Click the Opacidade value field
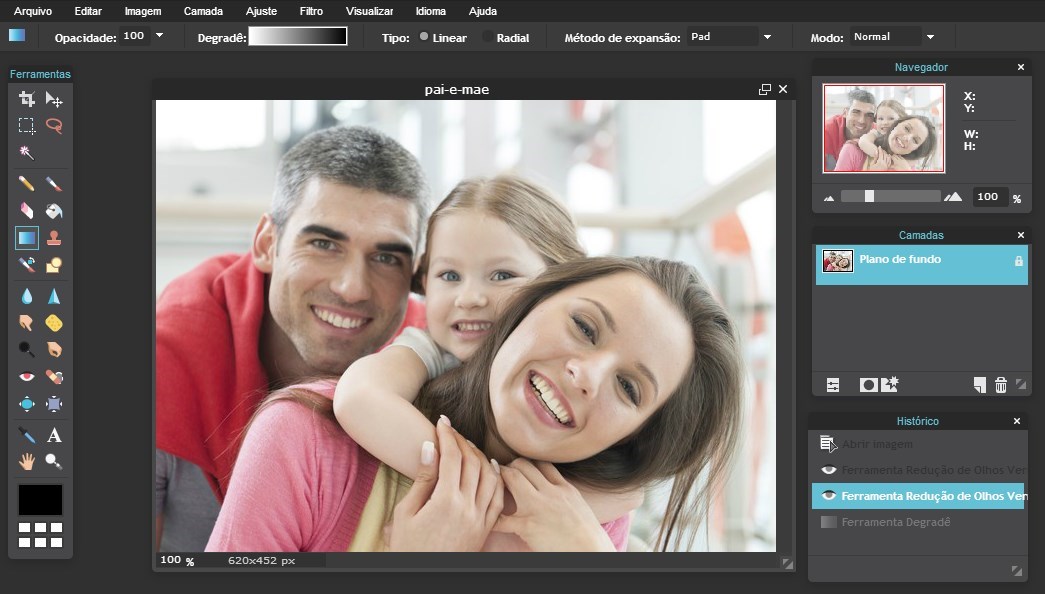The width and height of the screenshot is (1045, 594). [135, 36]
